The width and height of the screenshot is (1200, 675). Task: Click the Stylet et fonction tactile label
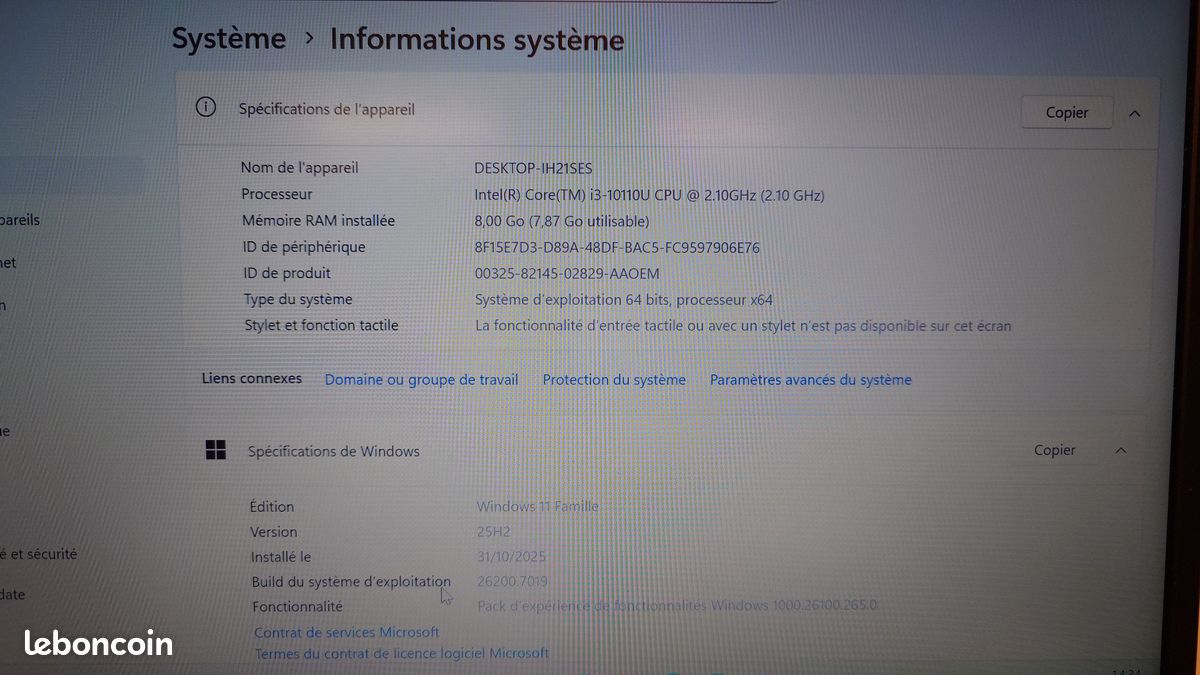(321, 325)
